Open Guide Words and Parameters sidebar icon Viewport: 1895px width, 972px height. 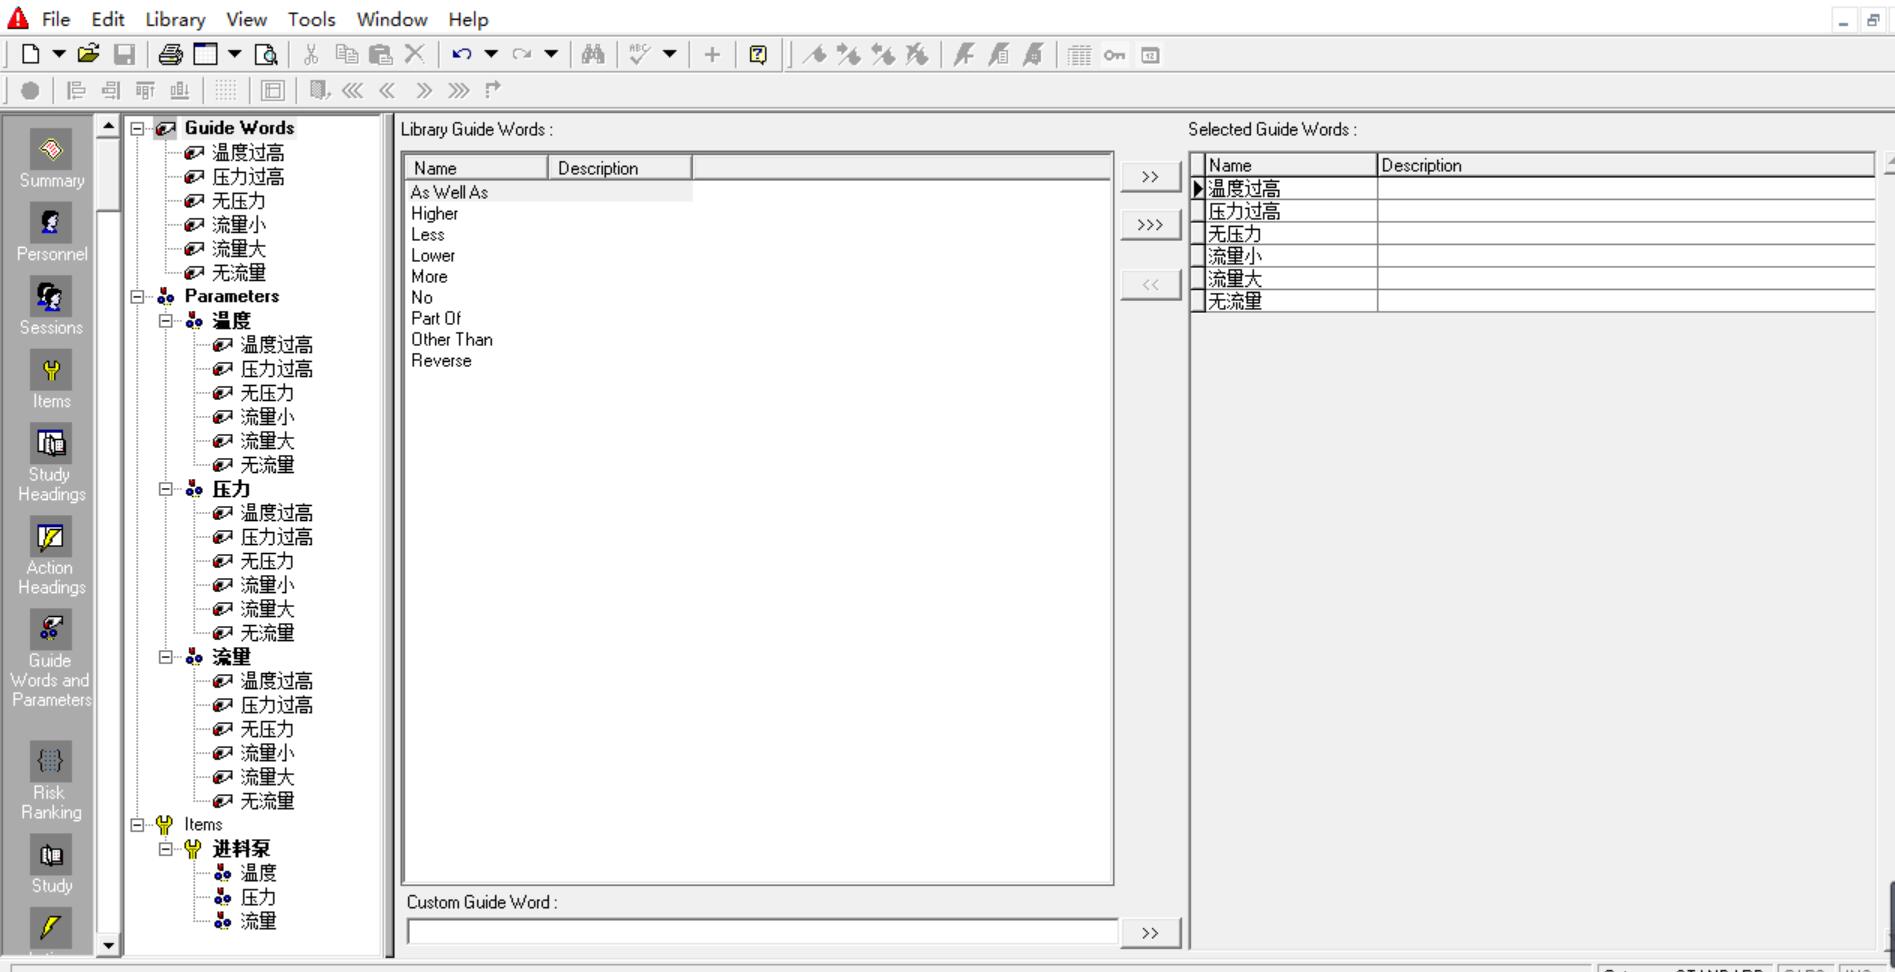pyautogui.click(x=51, y=660)
